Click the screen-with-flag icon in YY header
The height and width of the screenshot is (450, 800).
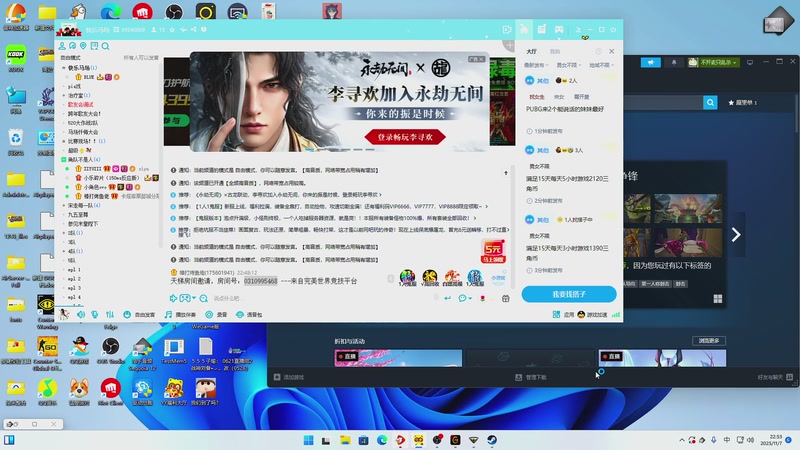[541, 30]
